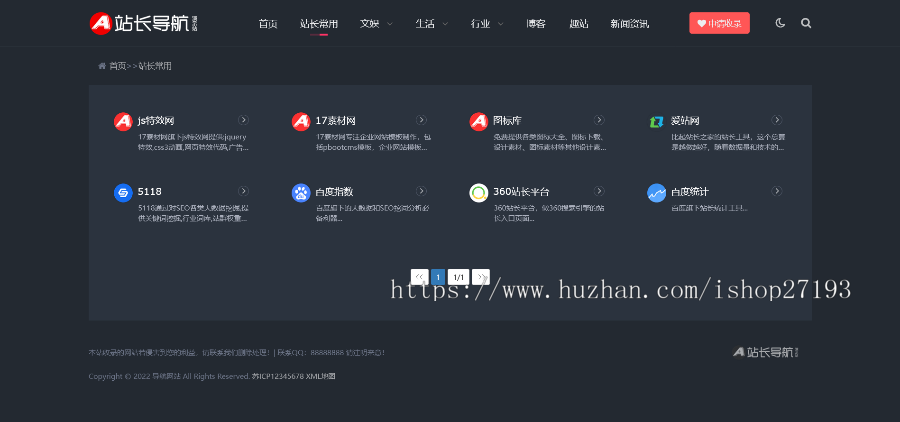900x422 pixels.
Task: Click the 站长导航 logo in header
Action: point(144,24)
